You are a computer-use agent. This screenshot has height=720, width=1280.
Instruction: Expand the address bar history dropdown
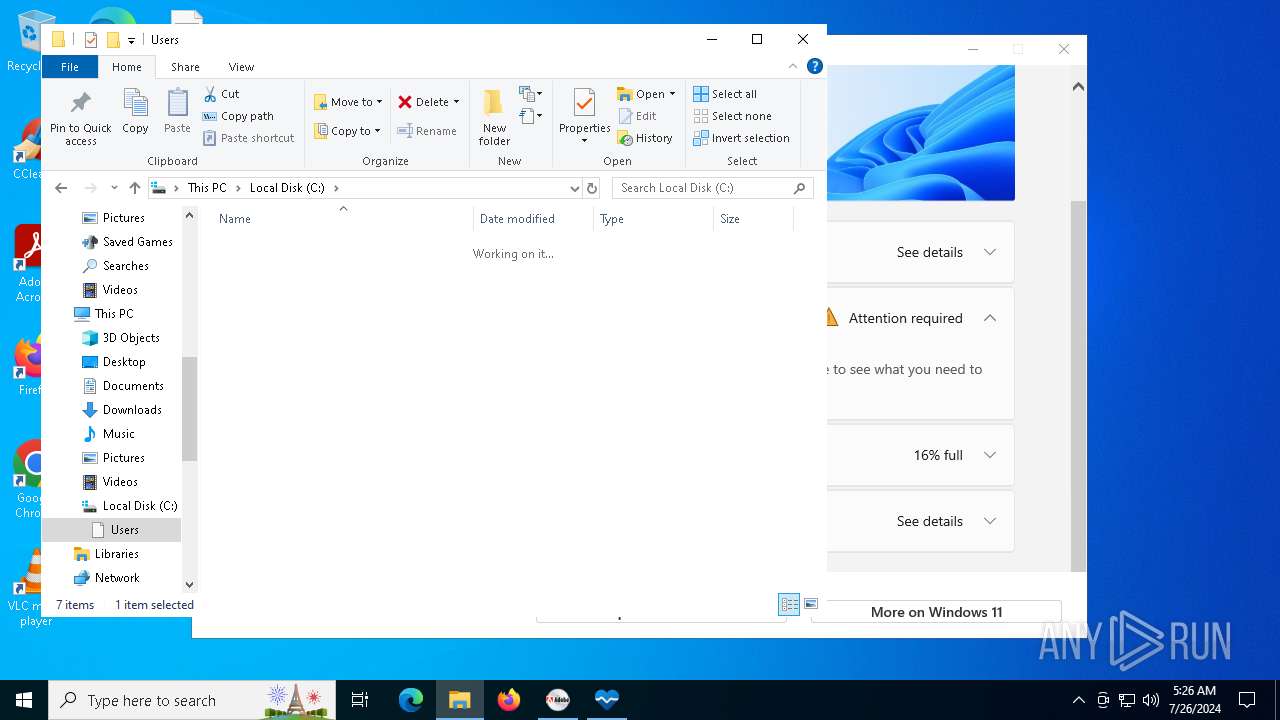click(574, 188)
